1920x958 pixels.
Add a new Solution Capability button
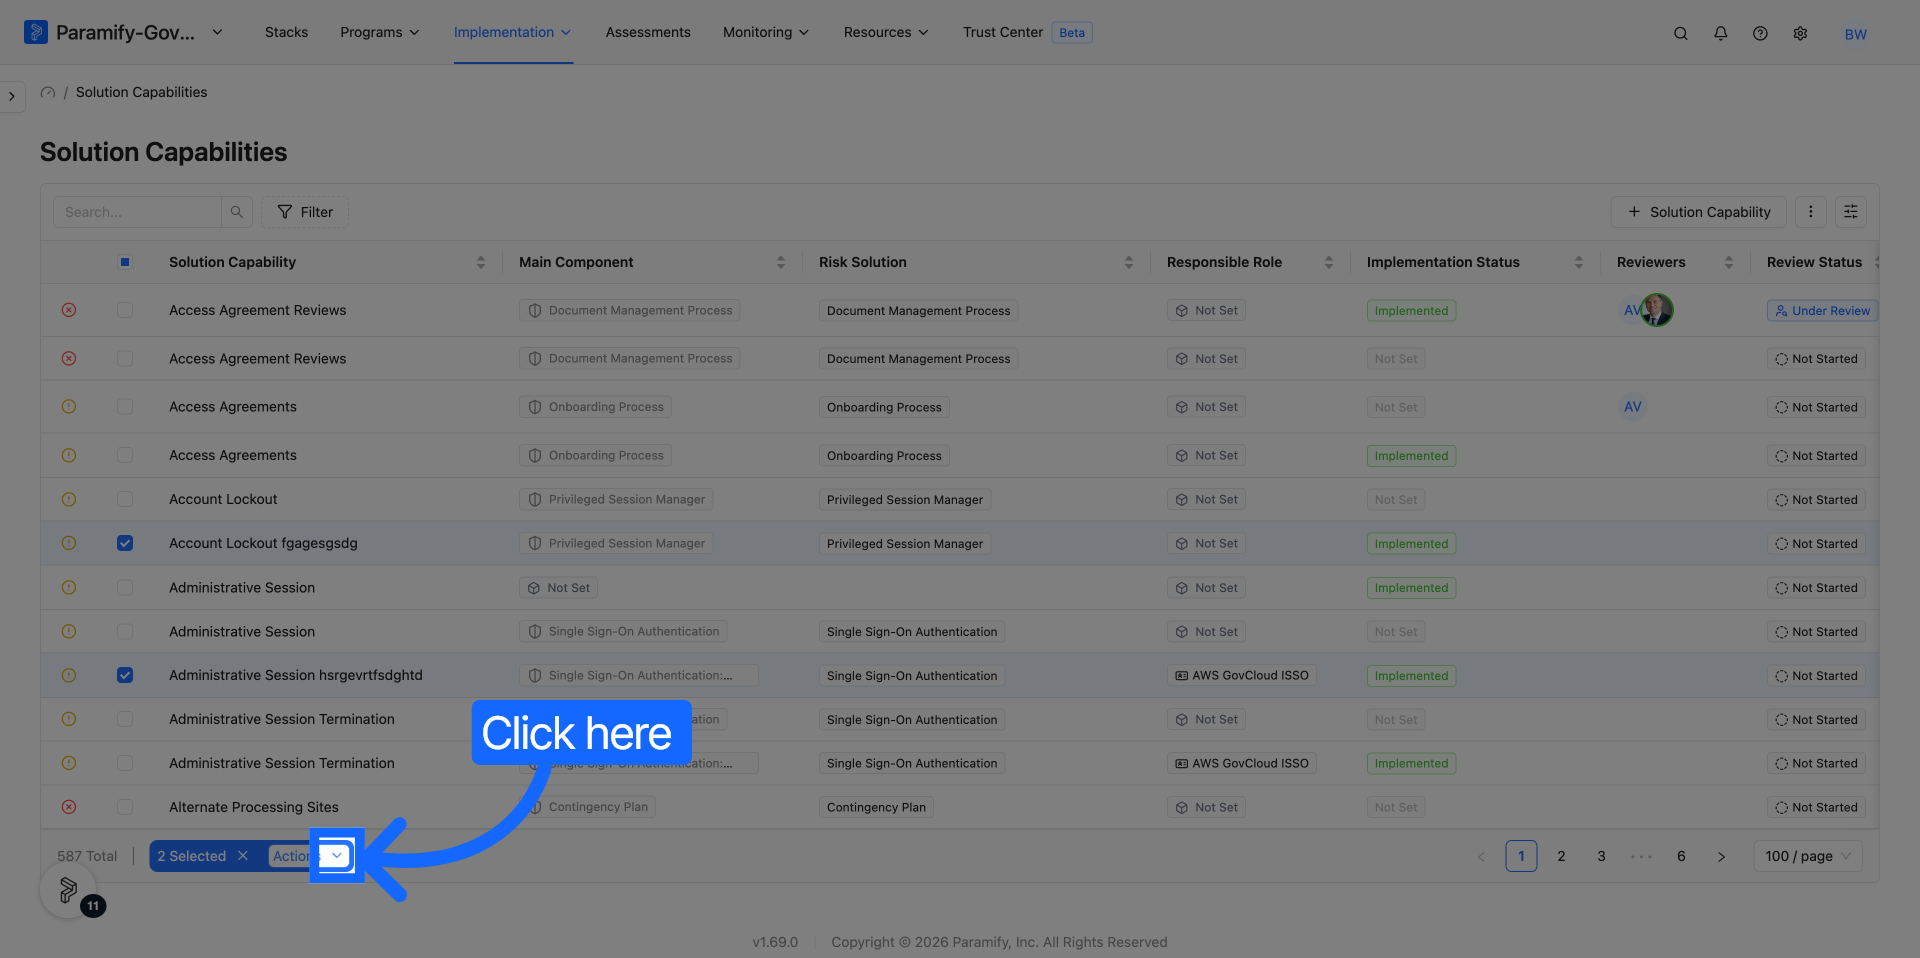pyautogui.click(x=1698, y=212)
